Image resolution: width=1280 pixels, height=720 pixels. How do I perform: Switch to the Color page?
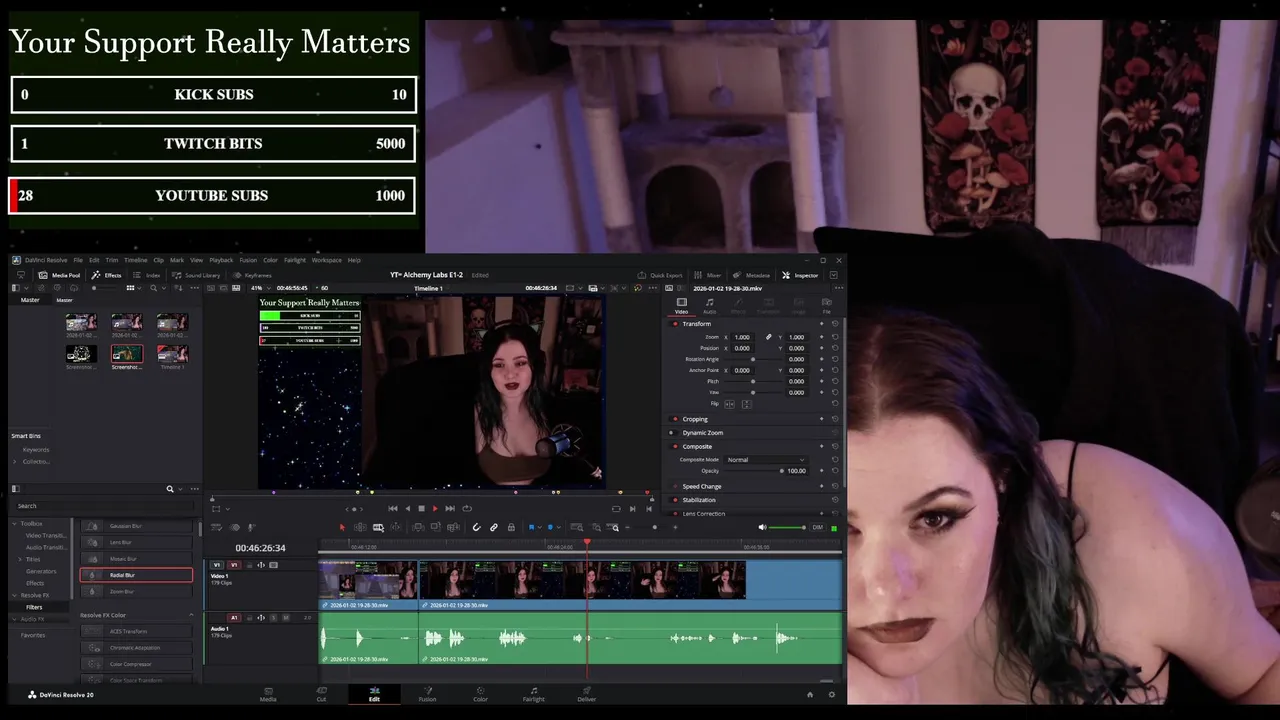(x=480, y=694)
